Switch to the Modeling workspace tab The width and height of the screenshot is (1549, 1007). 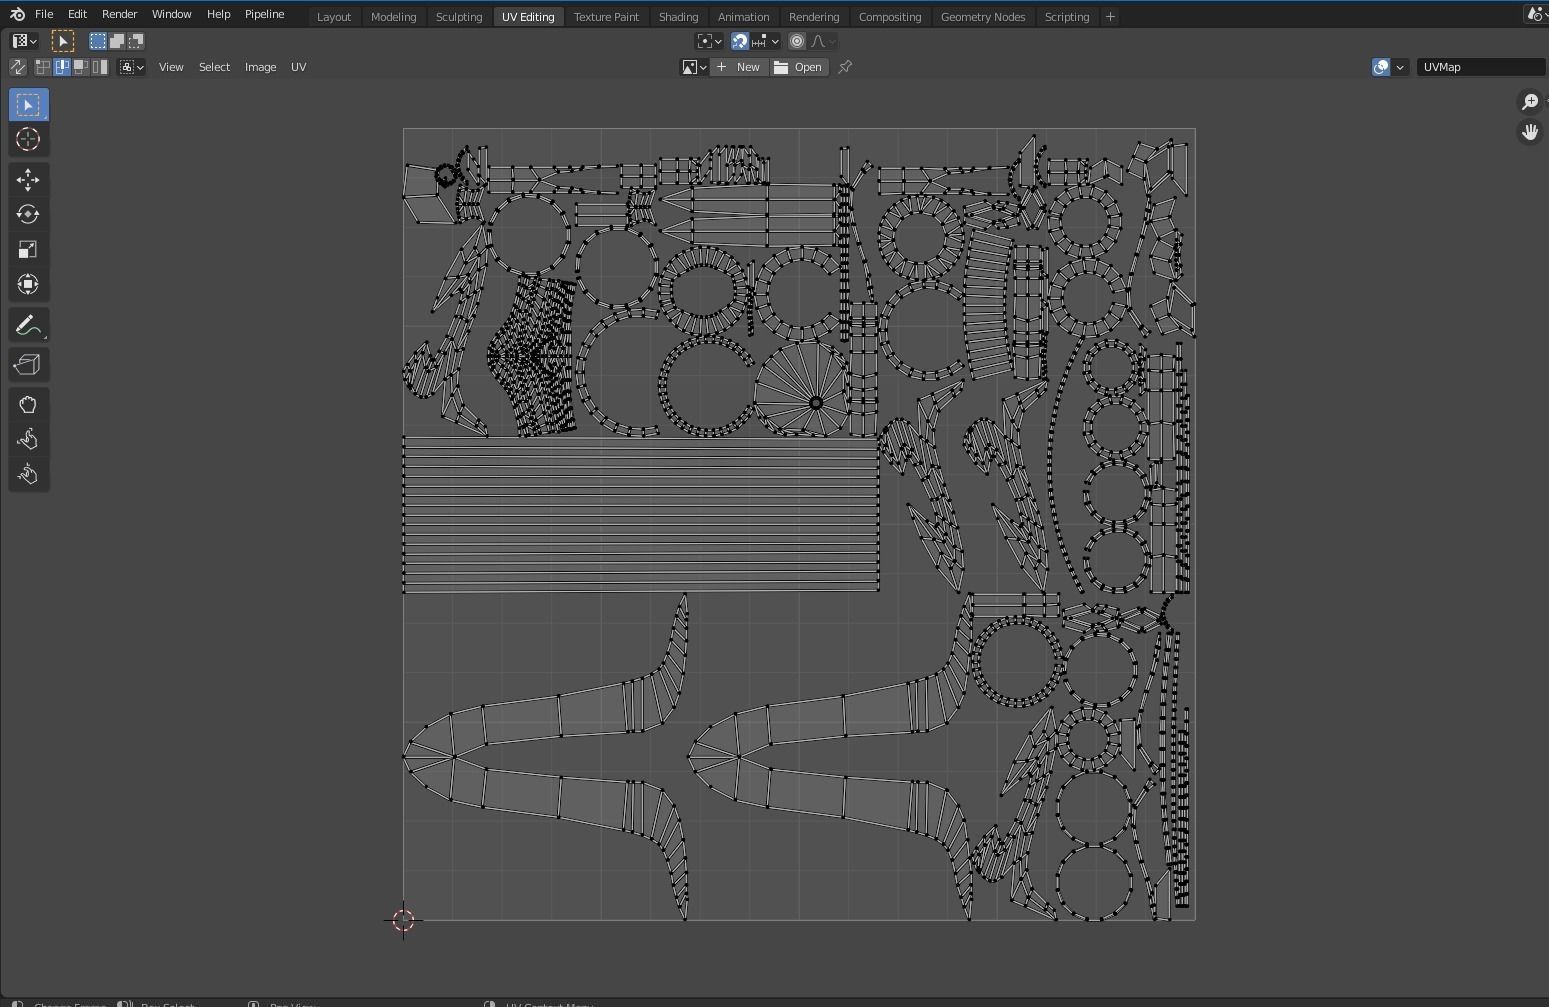393,17
